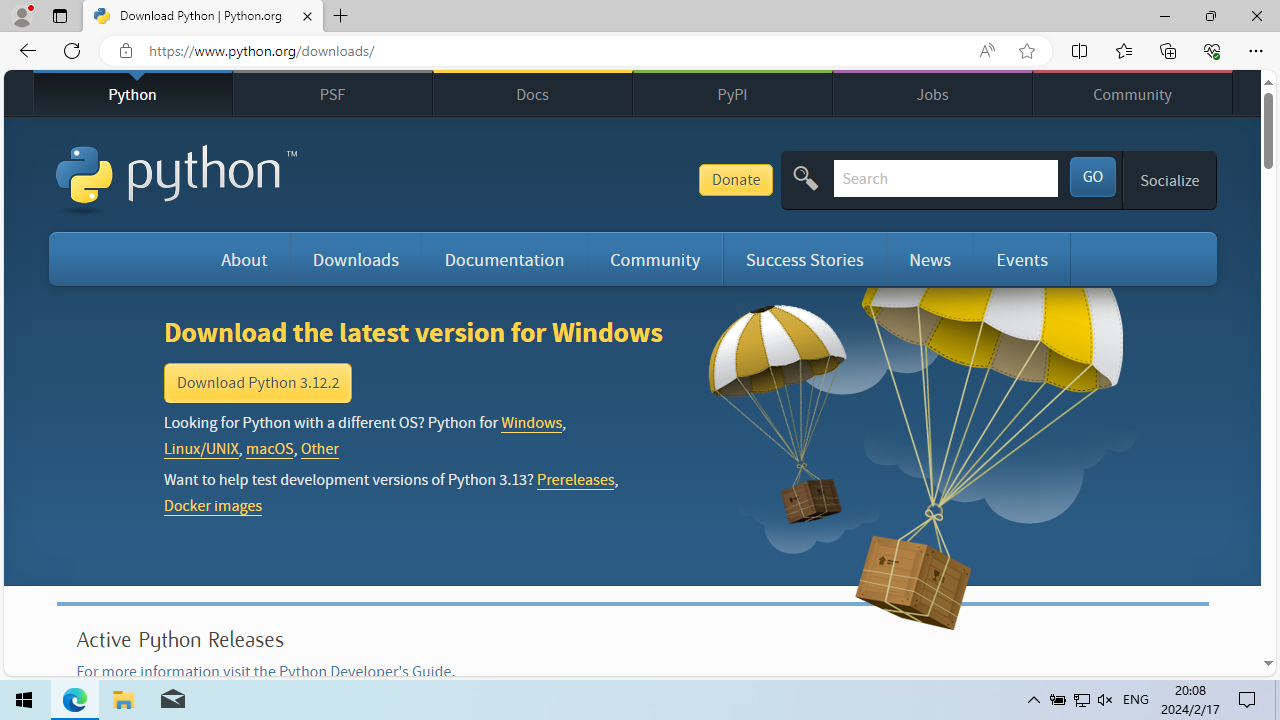
Task: Click the page scrollbar up arrow
Action: click(1268, 82)
